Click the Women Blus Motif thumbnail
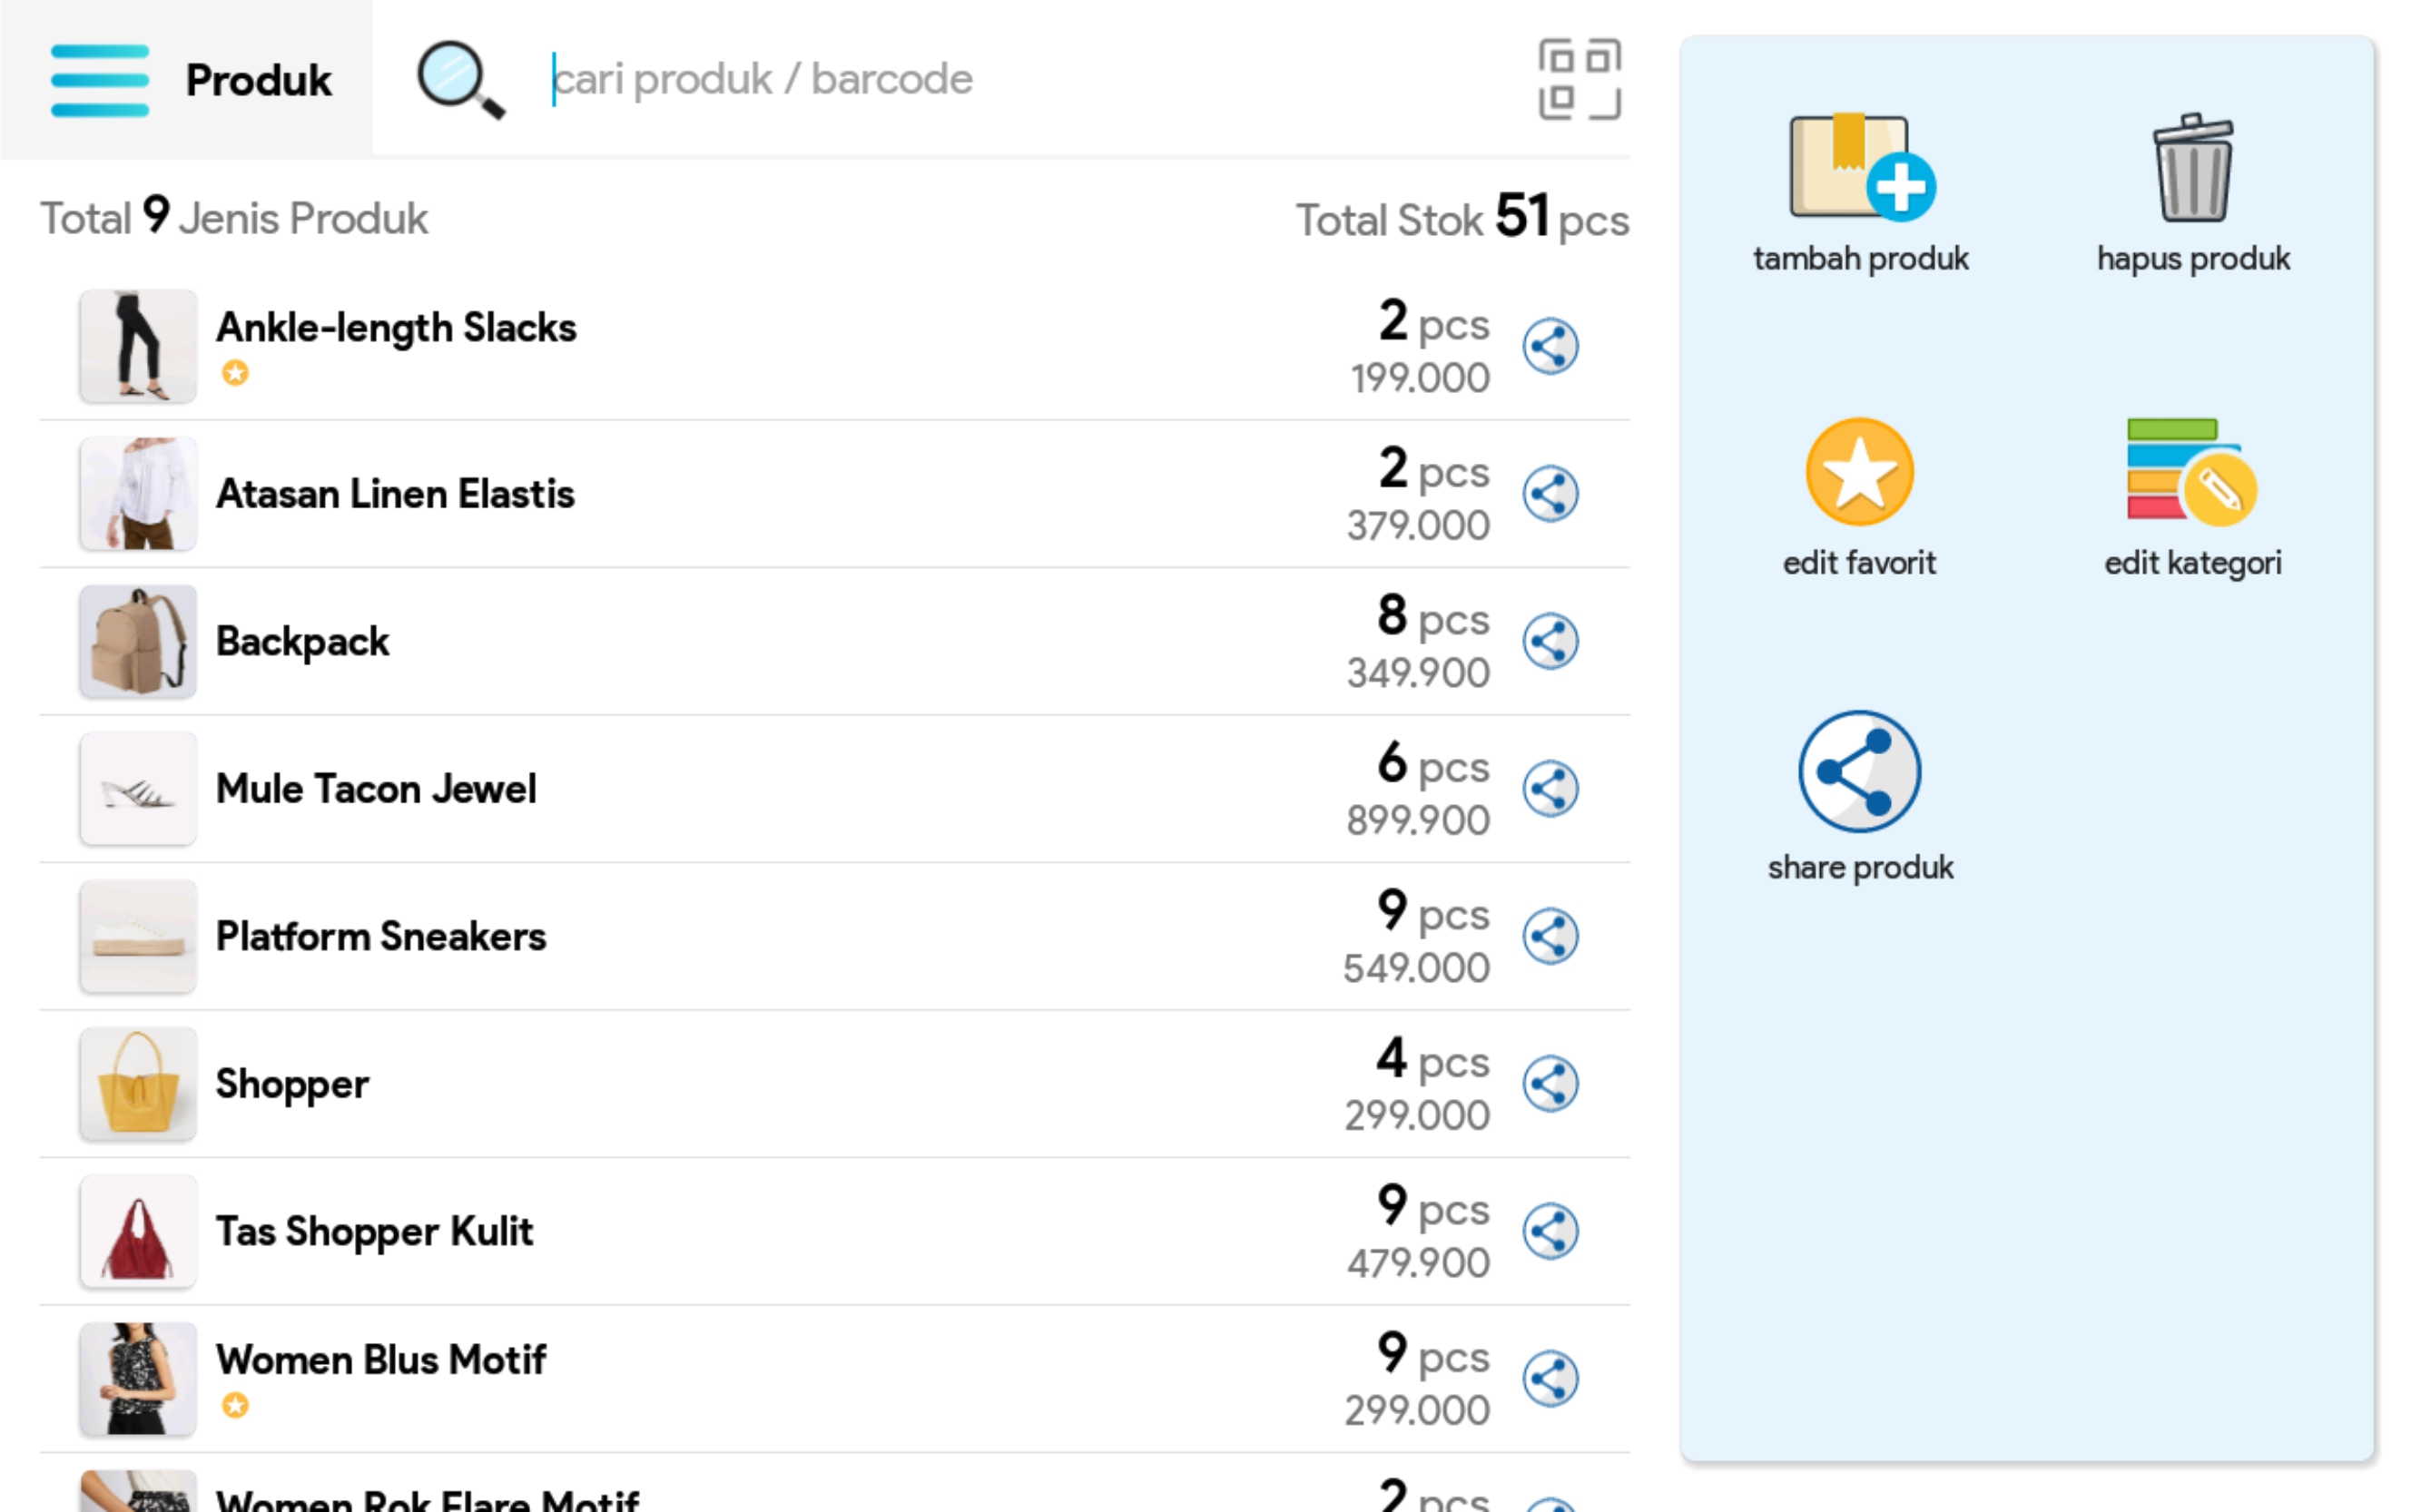The height and width of the screenshot is (1512, 2421). coord(138,1379)
